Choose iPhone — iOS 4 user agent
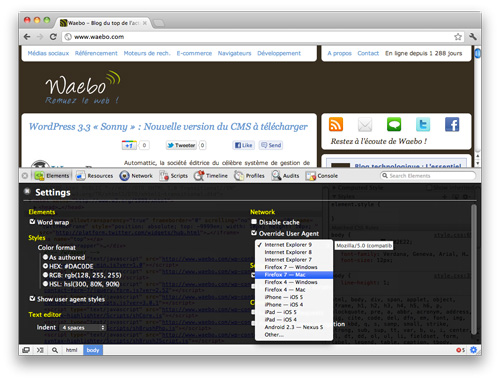 coord(294,305)
